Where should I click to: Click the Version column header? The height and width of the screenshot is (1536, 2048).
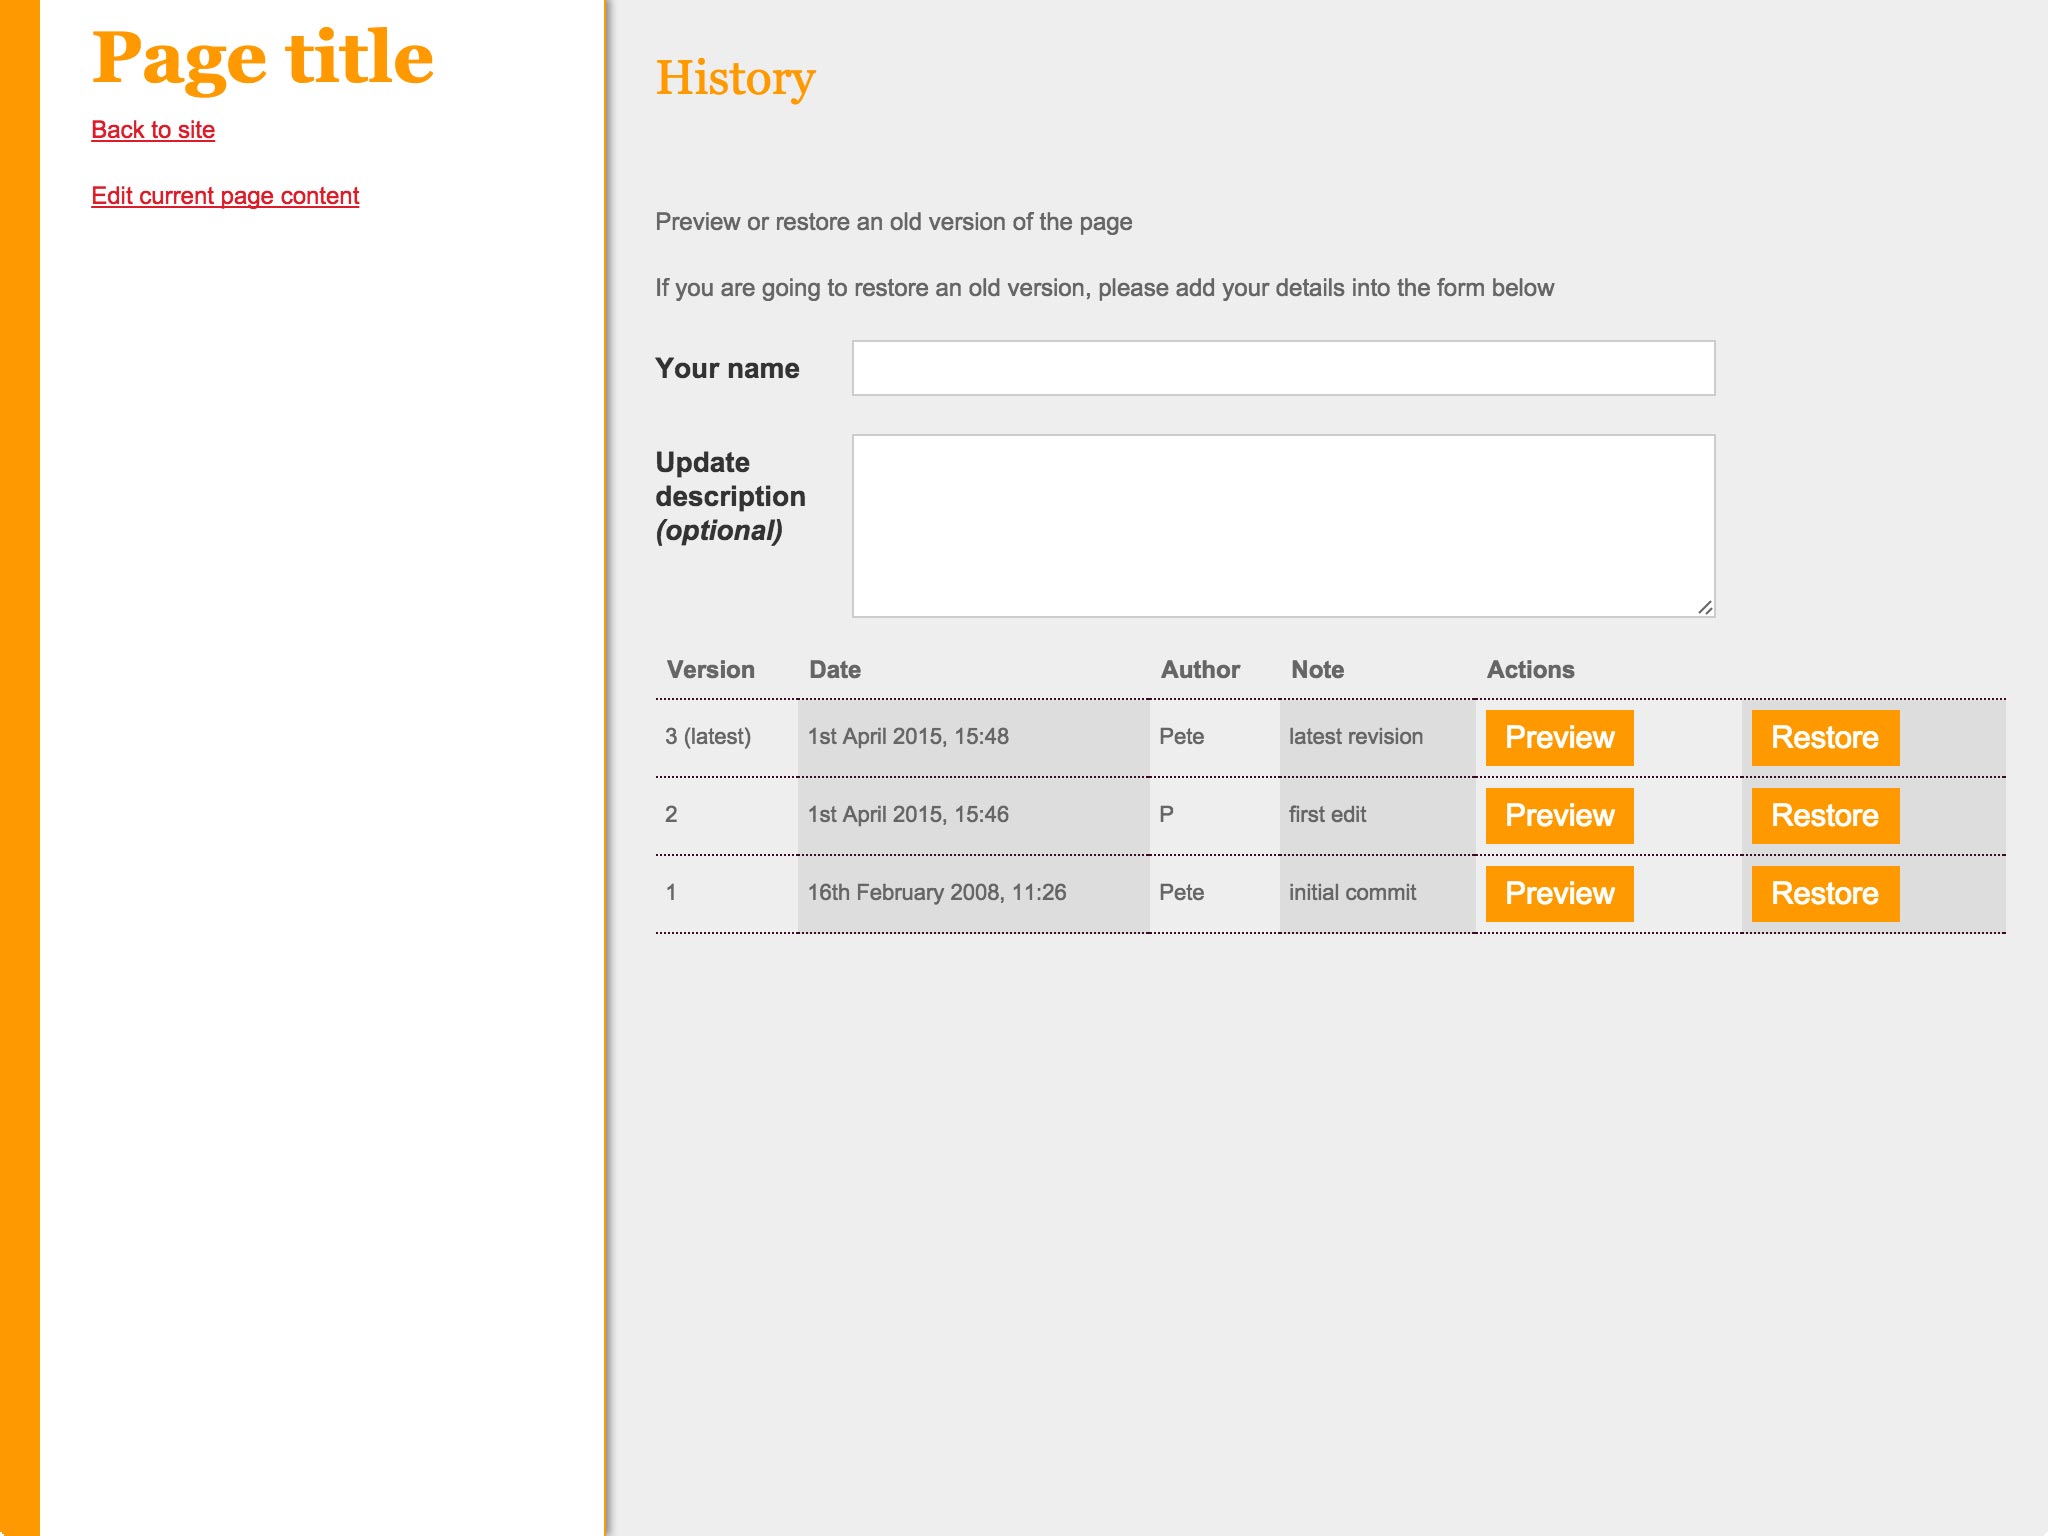[710, 669]
